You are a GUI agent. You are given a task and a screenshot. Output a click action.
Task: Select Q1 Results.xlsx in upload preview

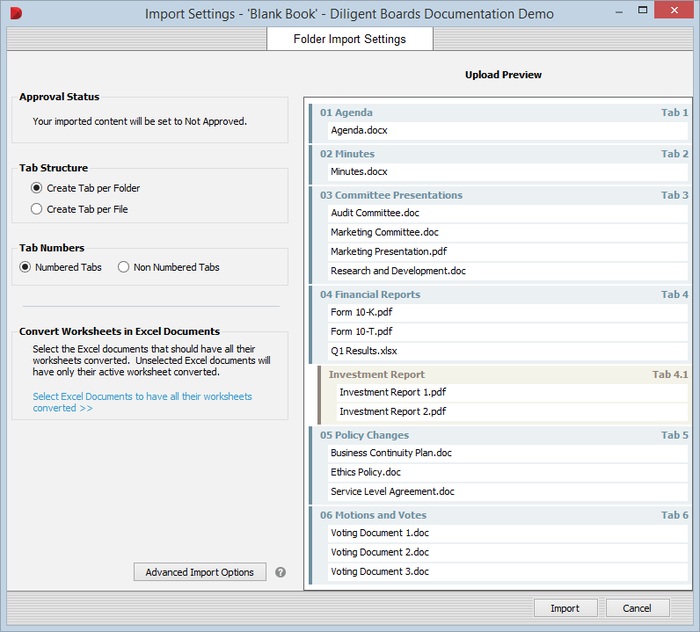(x=363, y=351)
